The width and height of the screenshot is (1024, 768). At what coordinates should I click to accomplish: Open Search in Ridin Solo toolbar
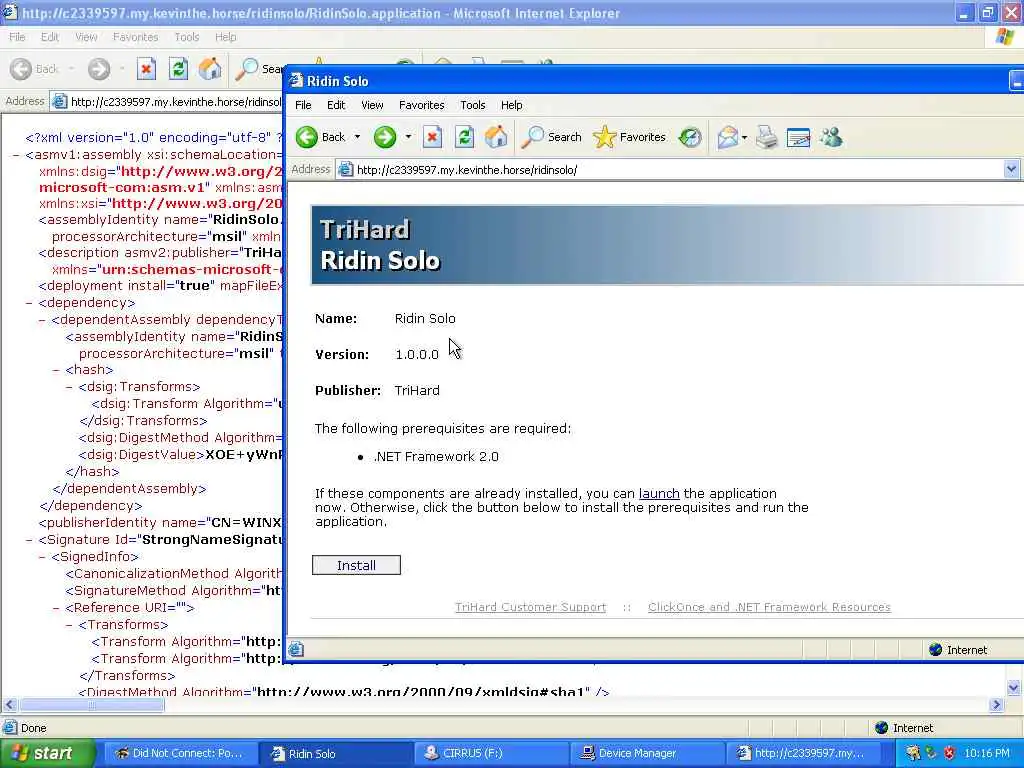552,137
